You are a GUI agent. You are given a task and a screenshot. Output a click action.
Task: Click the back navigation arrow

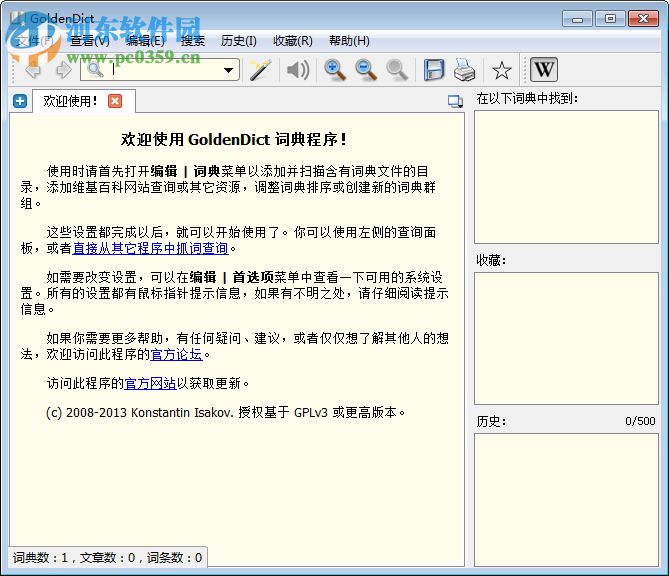[x=33, y=70]
